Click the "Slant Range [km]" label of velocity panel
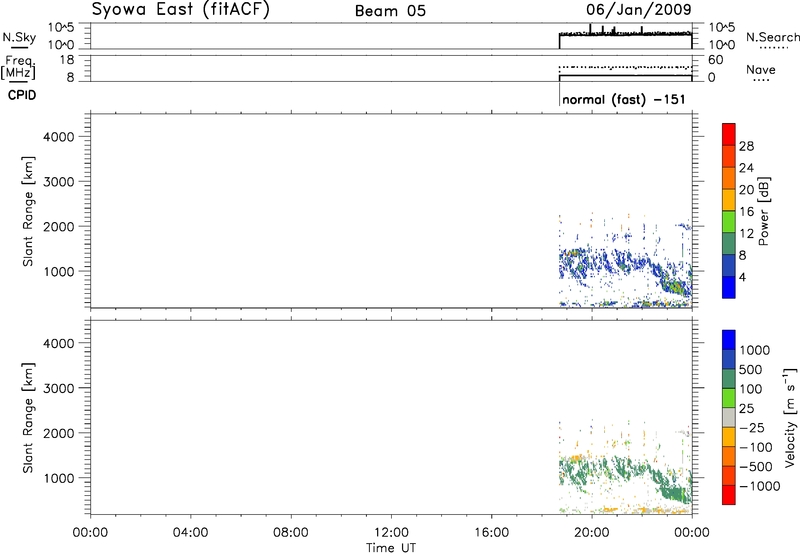 point(28,418)
